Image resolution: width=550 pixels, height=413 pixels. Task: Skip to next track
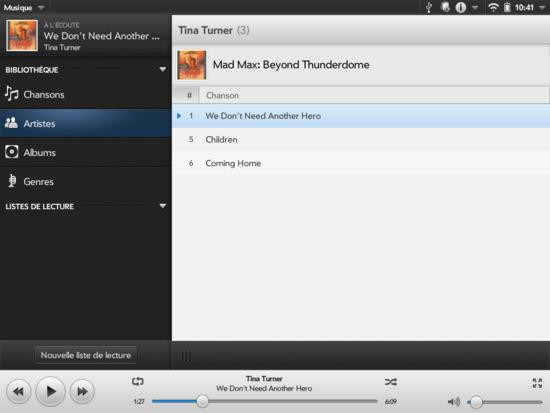[x=82, y=391]
